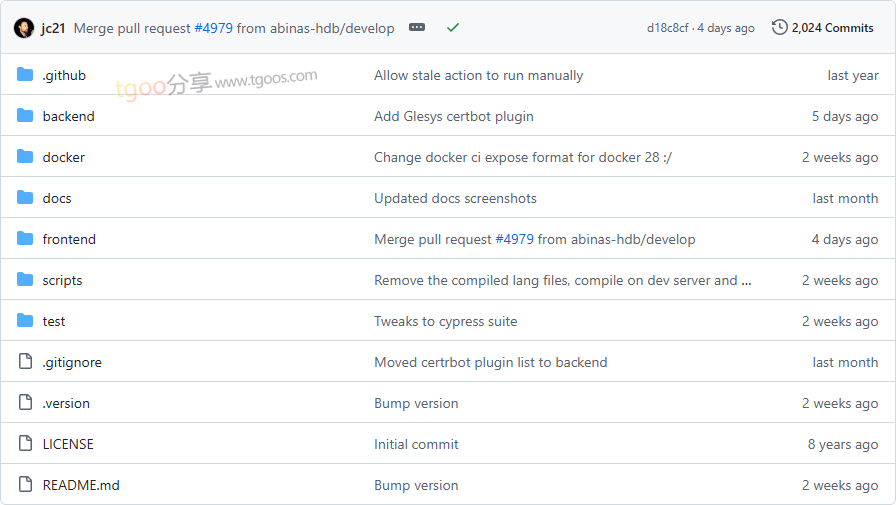Image resolution: width=896 pixels, height=505 pixels.
Task: Open 'Add Glesys certbot plugin' commit message
Action: coord(453,116)
